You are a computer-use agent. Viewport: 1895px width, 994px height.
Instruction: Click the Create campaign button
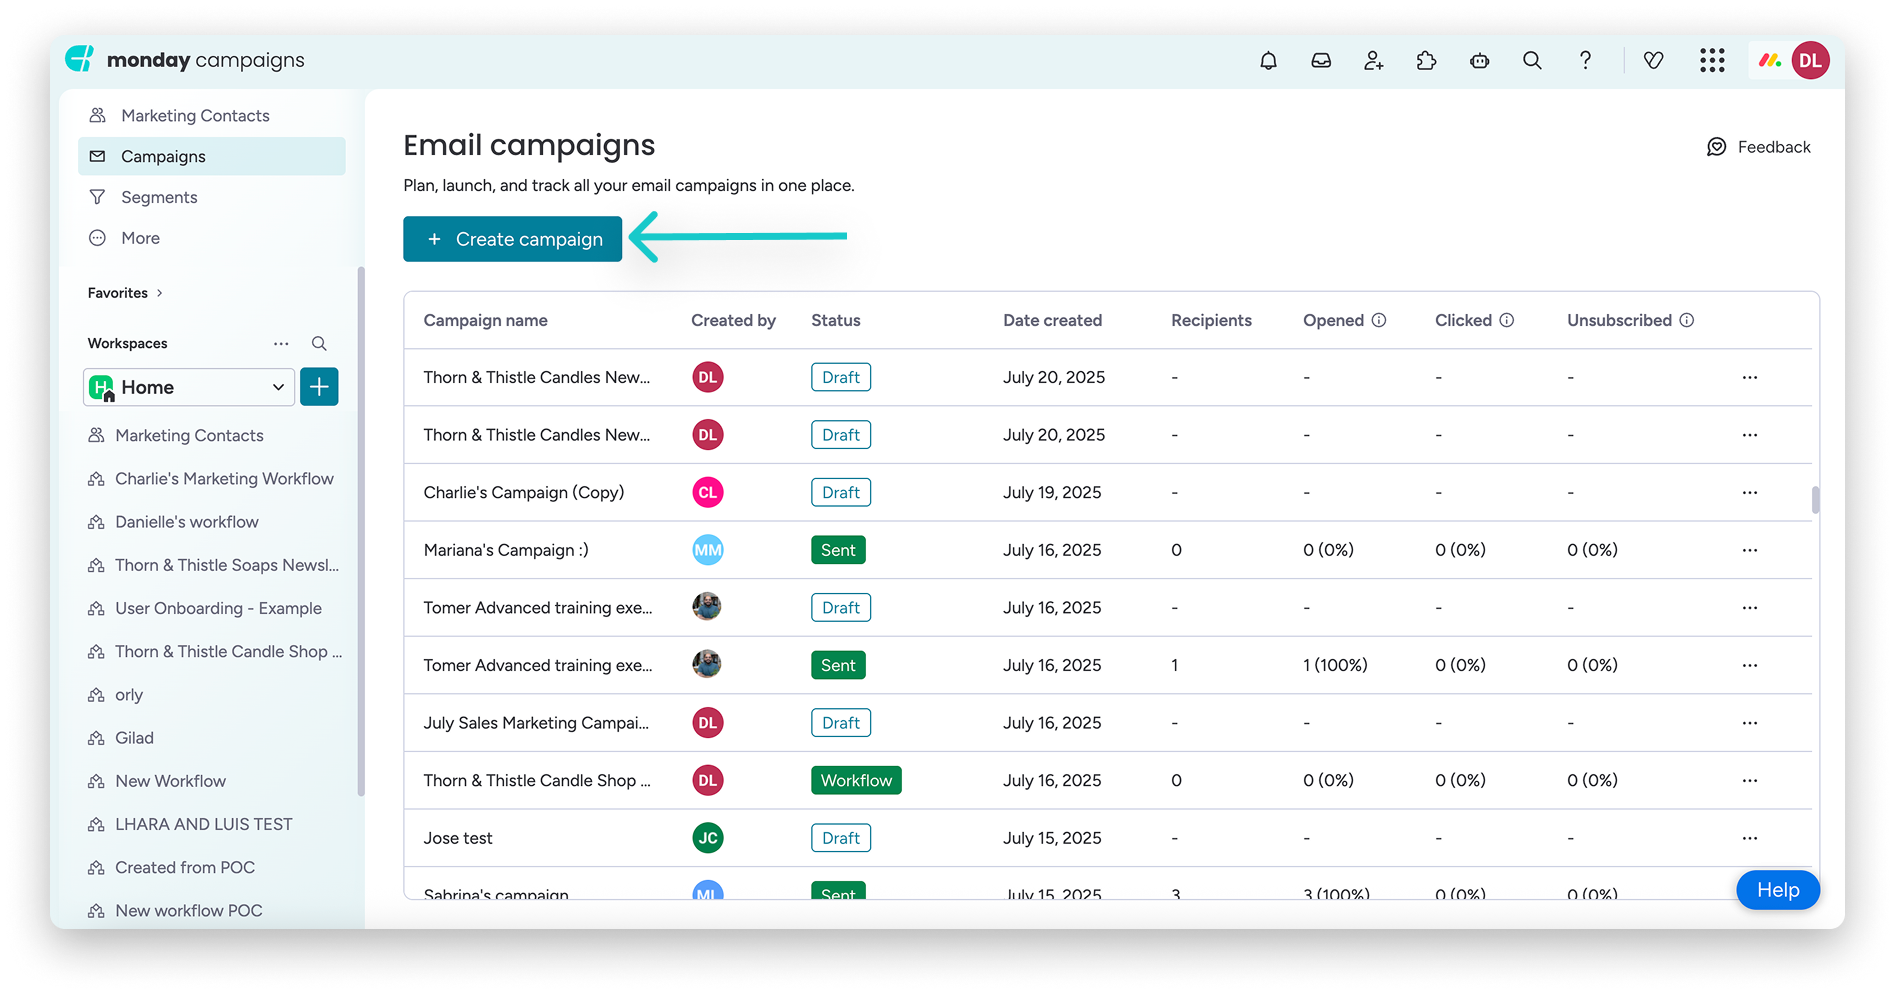pos(512,239)
